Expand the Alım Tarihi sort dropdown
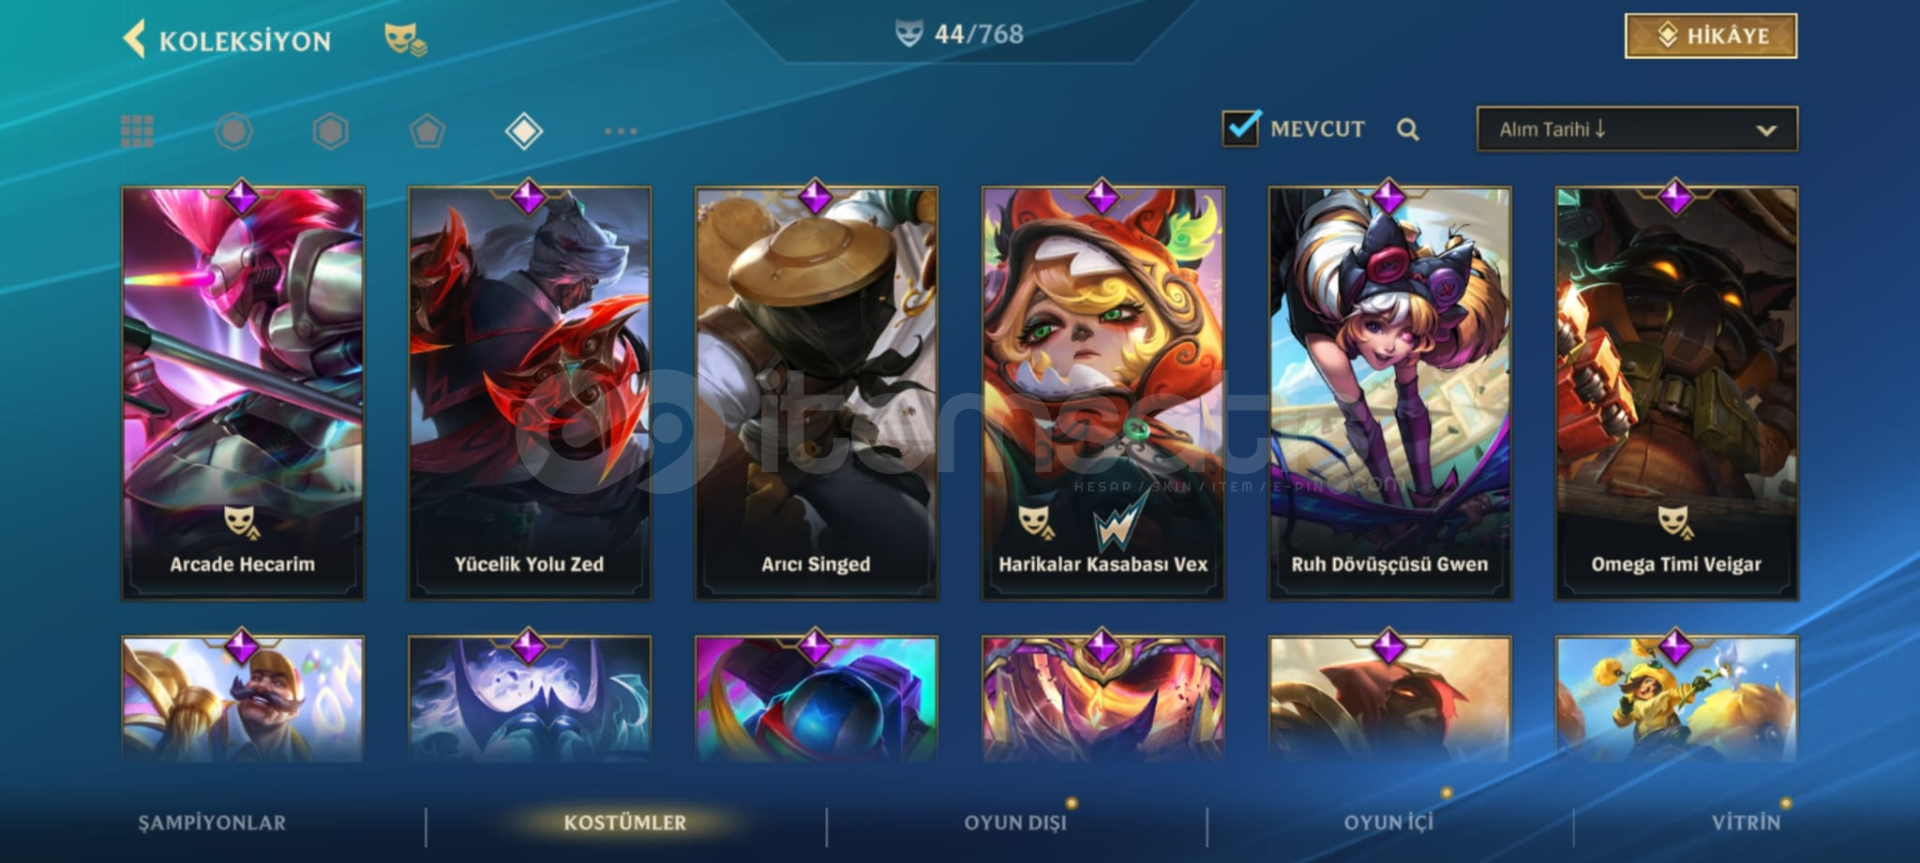1920x863 pixels. [1637, 129]
